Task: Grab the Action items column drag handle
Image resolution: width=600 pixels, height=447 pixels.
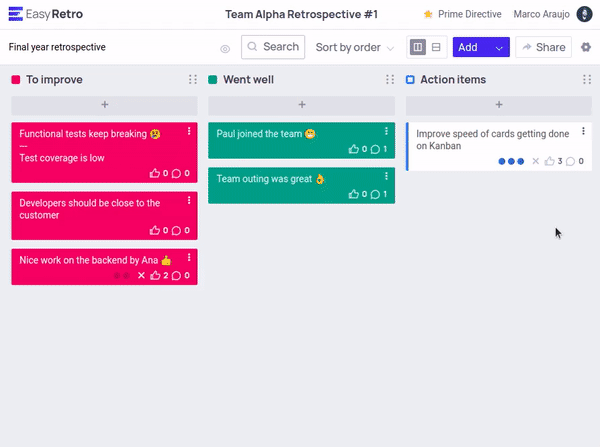Action: pyautogui.click(x=587, y=79)
